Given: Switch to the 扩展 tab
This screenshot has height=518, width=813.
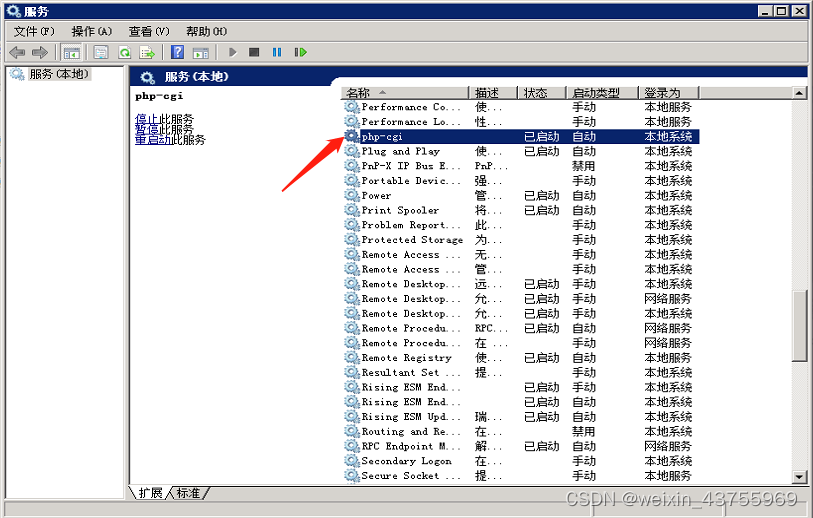Looking at the screenshot, I should pos(150,493).
